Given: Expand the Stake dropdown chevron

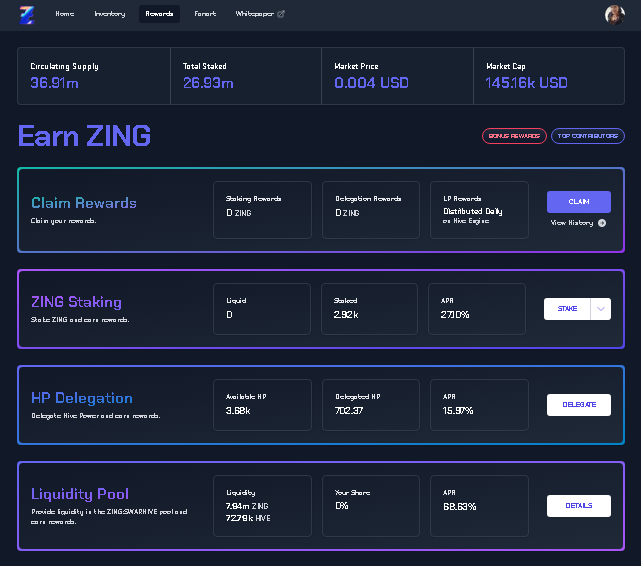Looking at the screenshot, I should [x=601, y=309].
